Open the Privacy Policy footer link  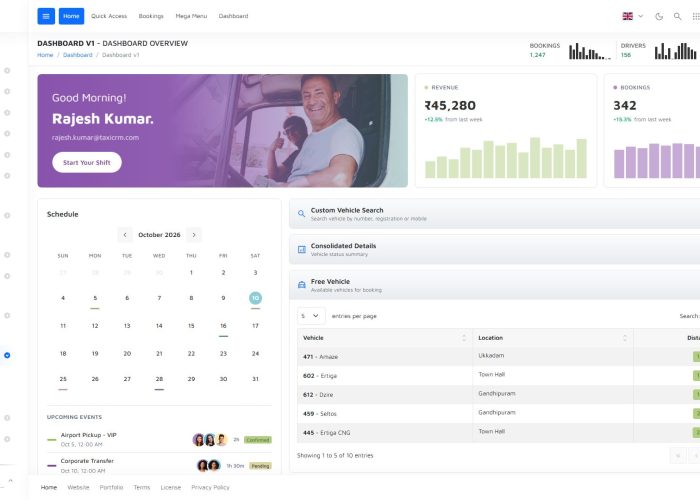210,488
